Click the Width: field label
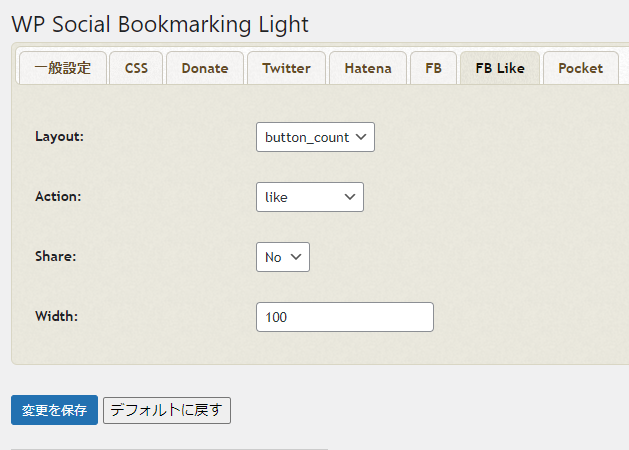Image resolution: width=629 pixels, height=450 pixels. [56, 317]
